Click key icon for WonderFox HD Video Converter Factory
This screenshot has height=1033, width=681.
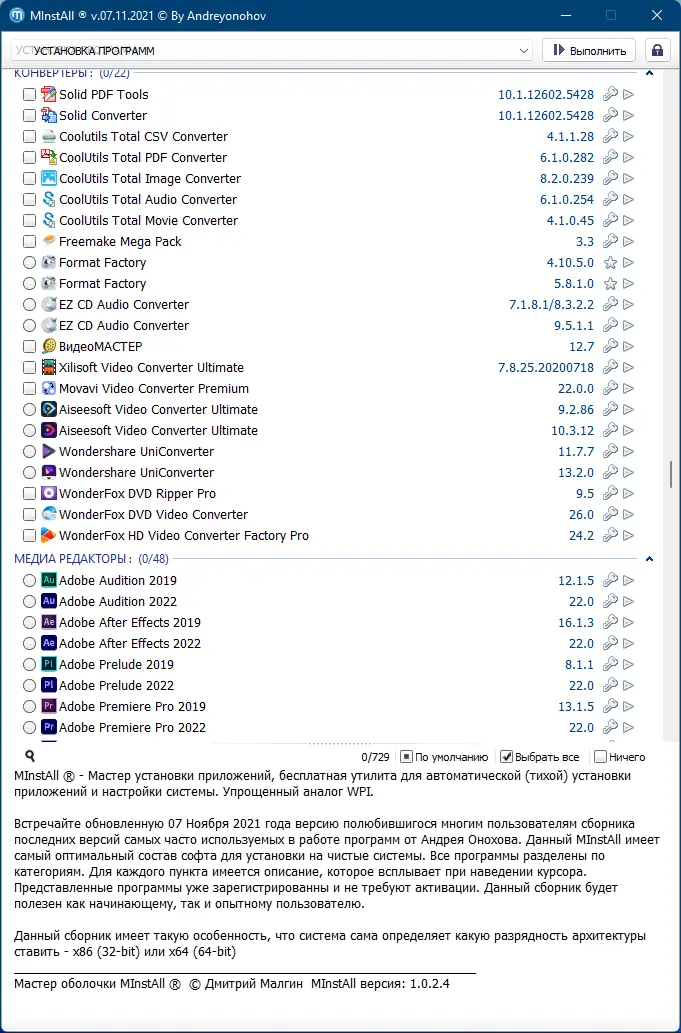tap(611, 535)
